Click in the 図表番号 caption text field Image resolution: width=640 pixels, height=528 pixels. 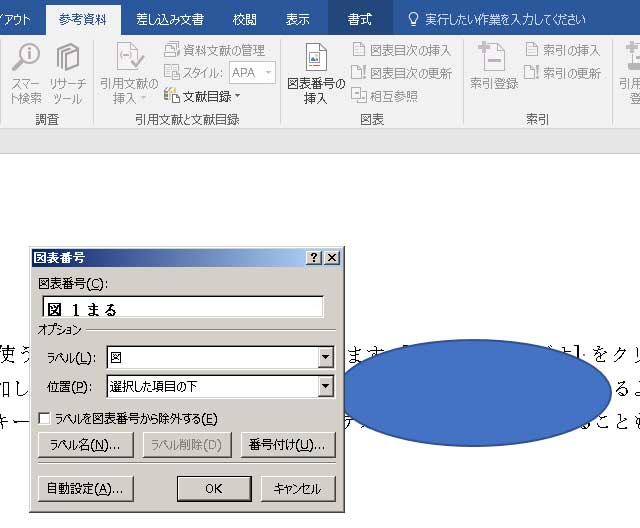(185, 308)
